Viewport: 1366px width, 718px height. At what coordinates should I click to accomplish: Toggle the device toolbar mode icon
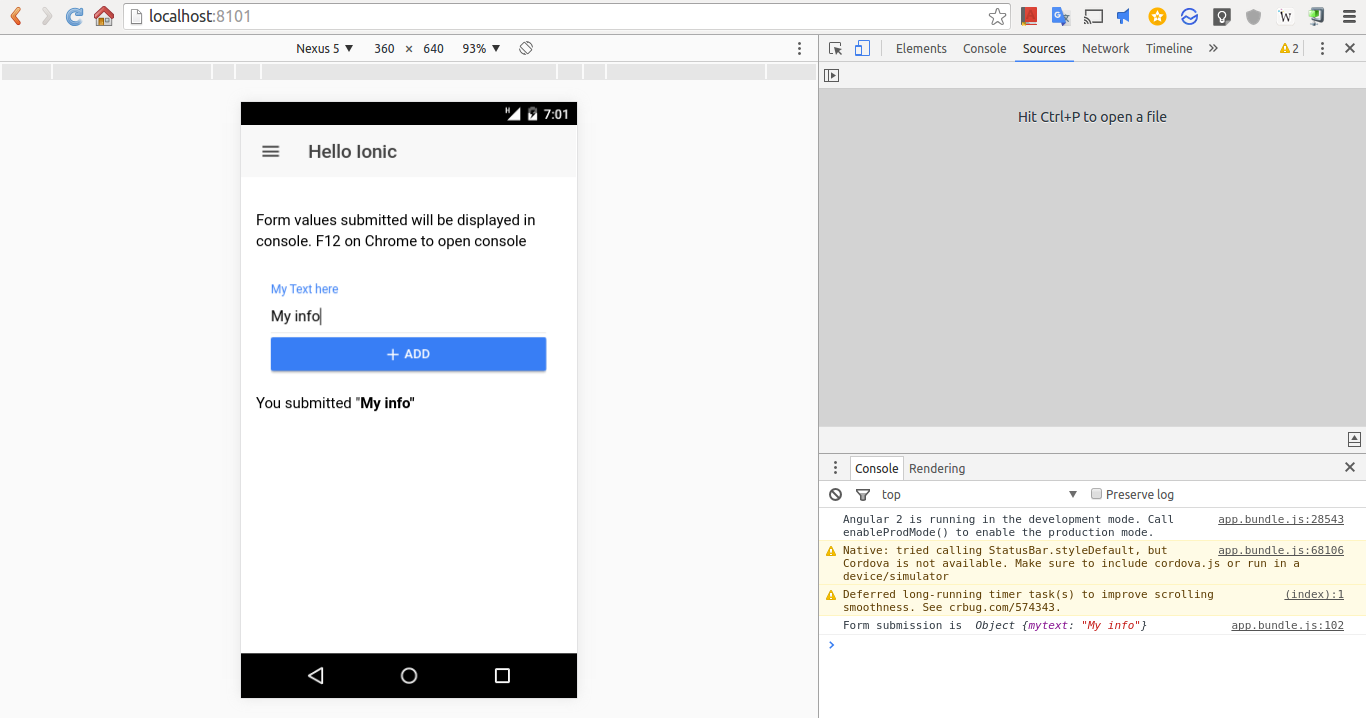pyautogui.click(x=862, y=48)
